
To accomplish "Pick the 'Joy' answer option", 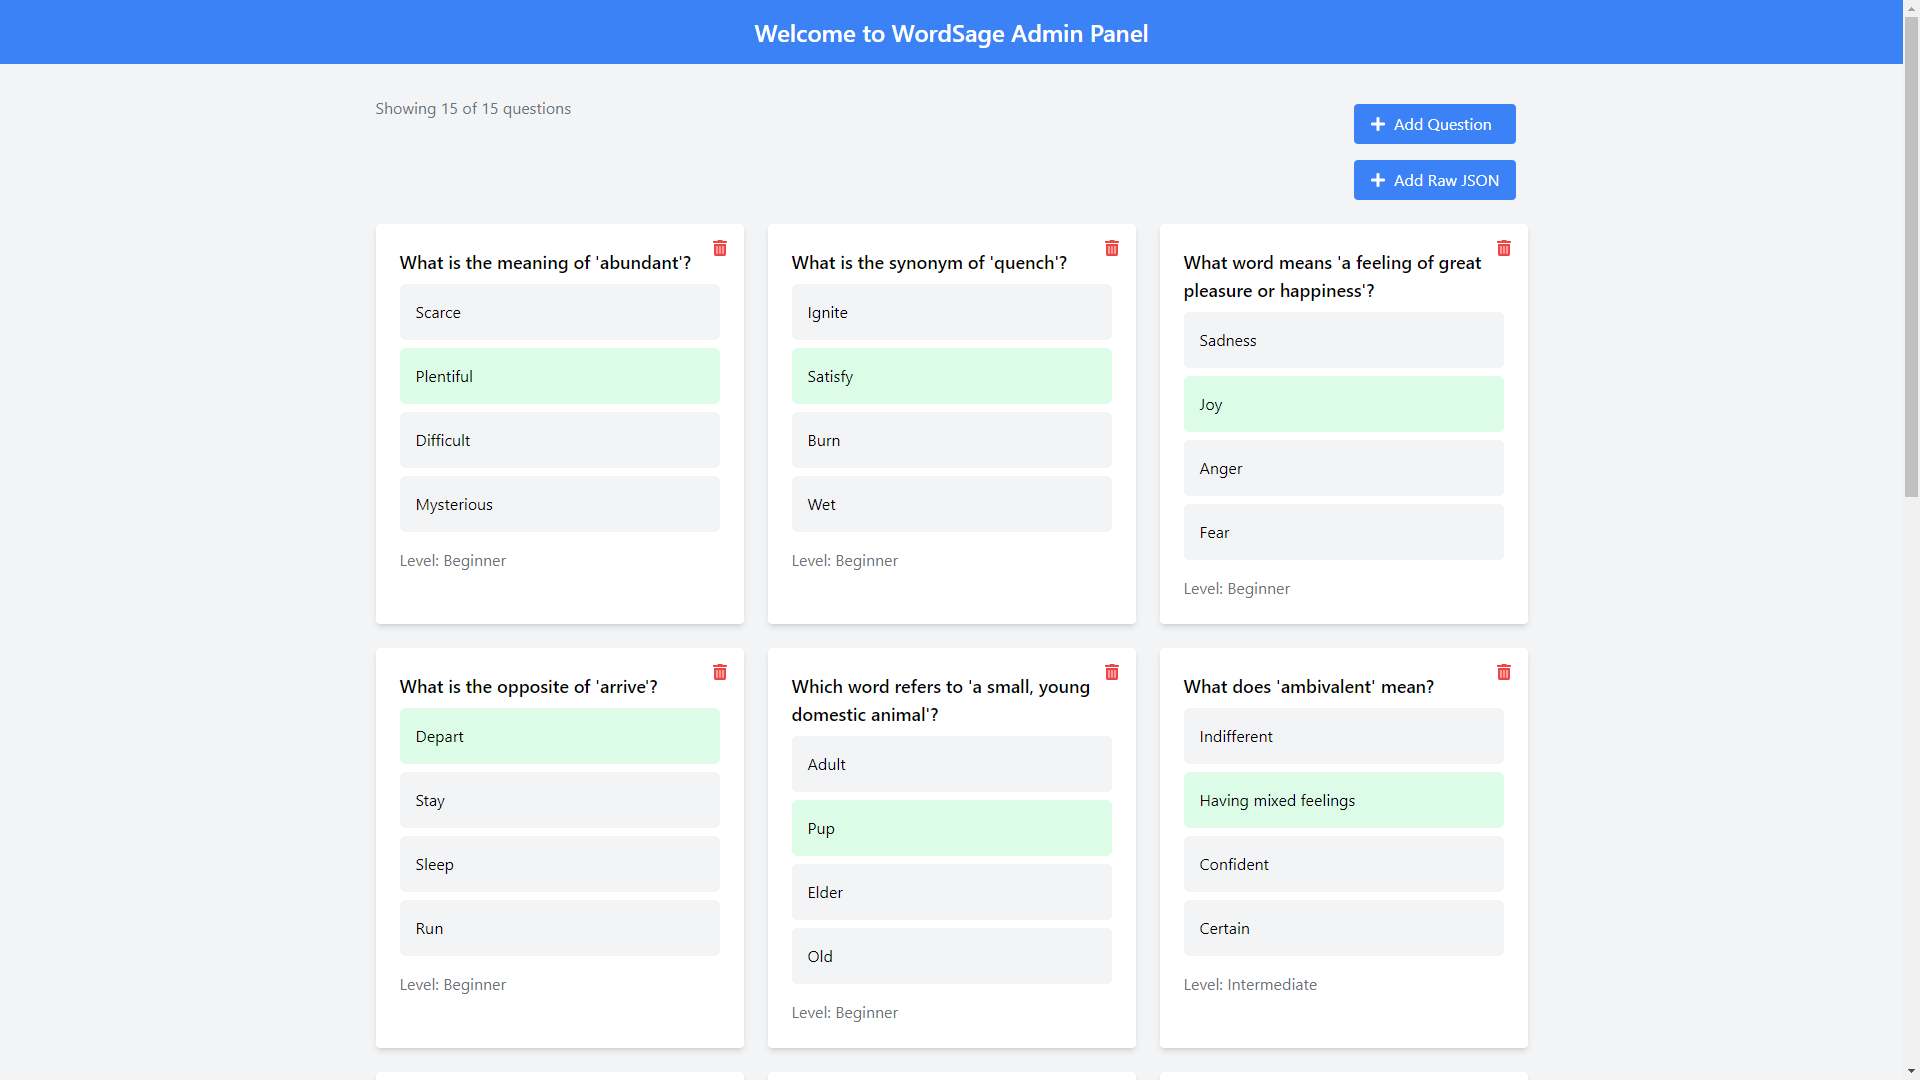I will click(1343, 404).
